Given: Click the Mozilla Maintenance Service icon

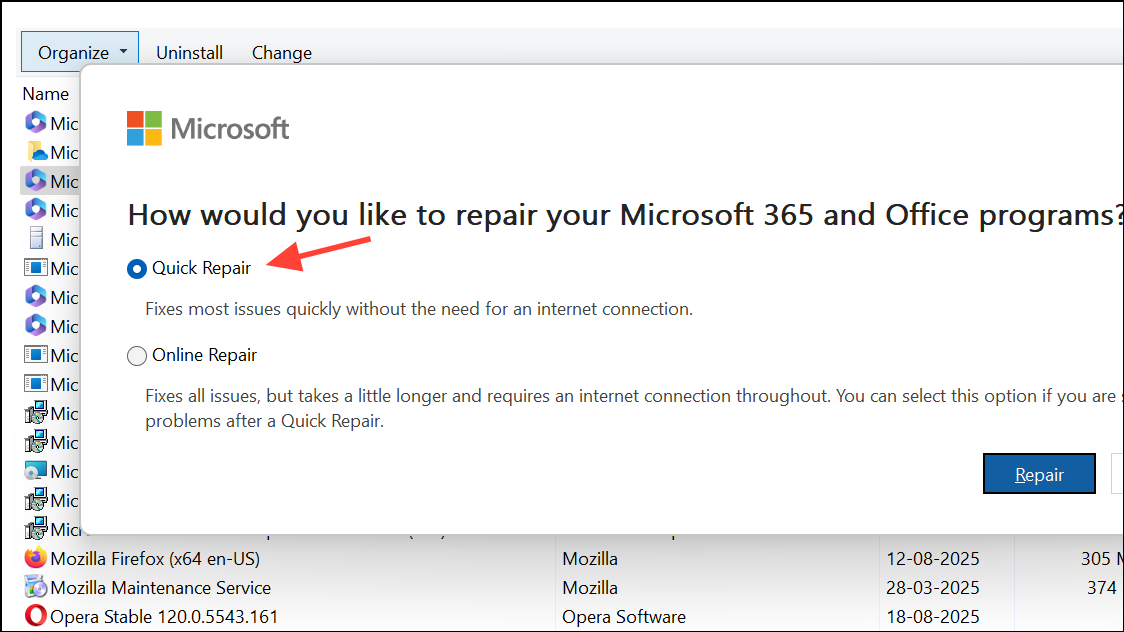Looking at the screenshot, I should pos(35,588).
